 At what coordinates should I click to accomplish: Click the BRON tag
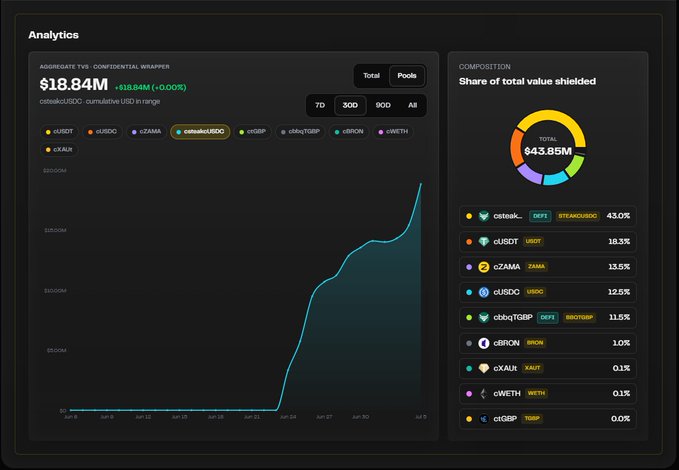point(535,343)
